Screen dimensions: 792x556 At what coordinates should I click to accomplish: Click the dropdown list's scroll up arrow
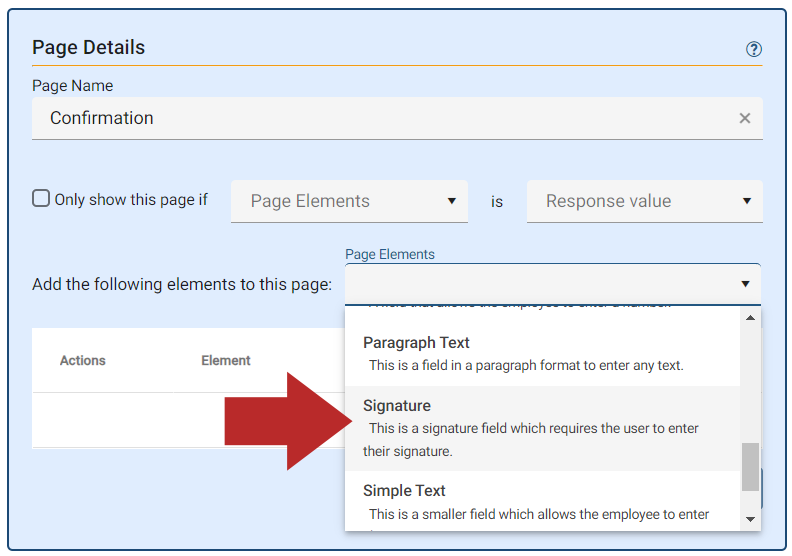(750, 318)
